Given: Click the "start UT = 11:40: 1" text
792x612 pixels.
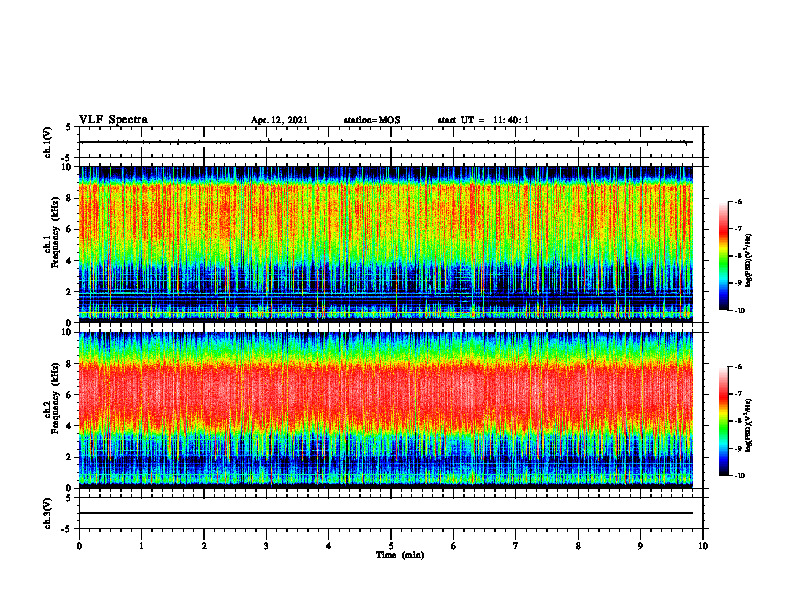Looking at the screenshot, I should [x=483, y=120].
